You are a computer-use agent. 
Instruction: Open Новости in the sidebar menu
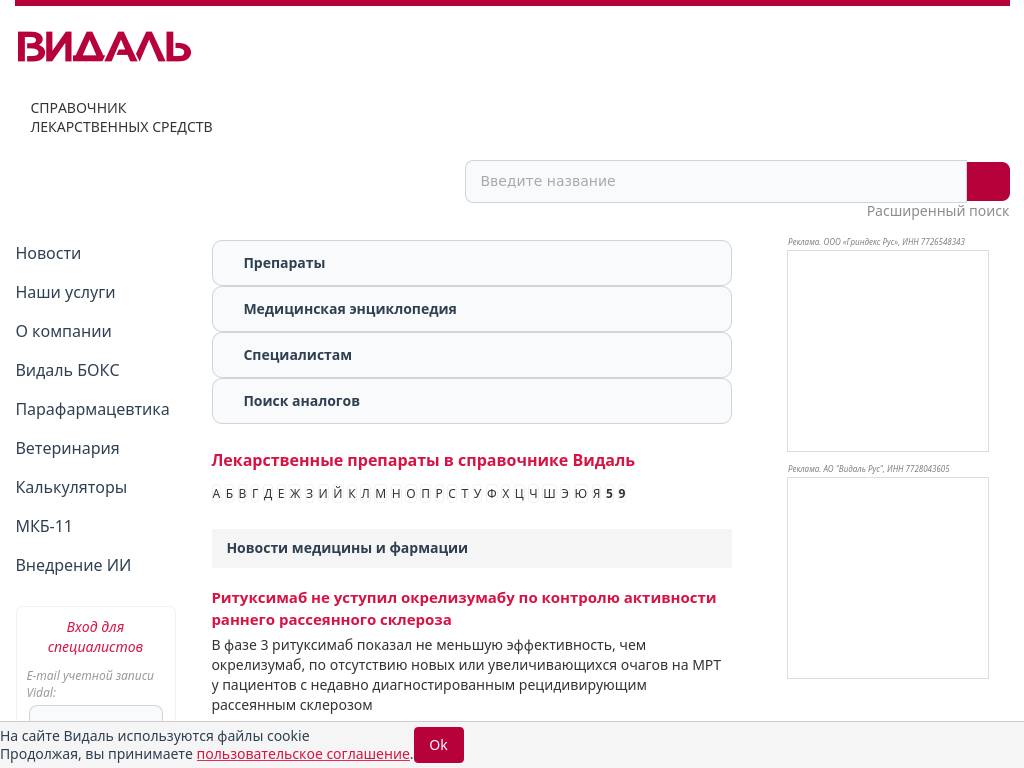(x=48, y=253)
